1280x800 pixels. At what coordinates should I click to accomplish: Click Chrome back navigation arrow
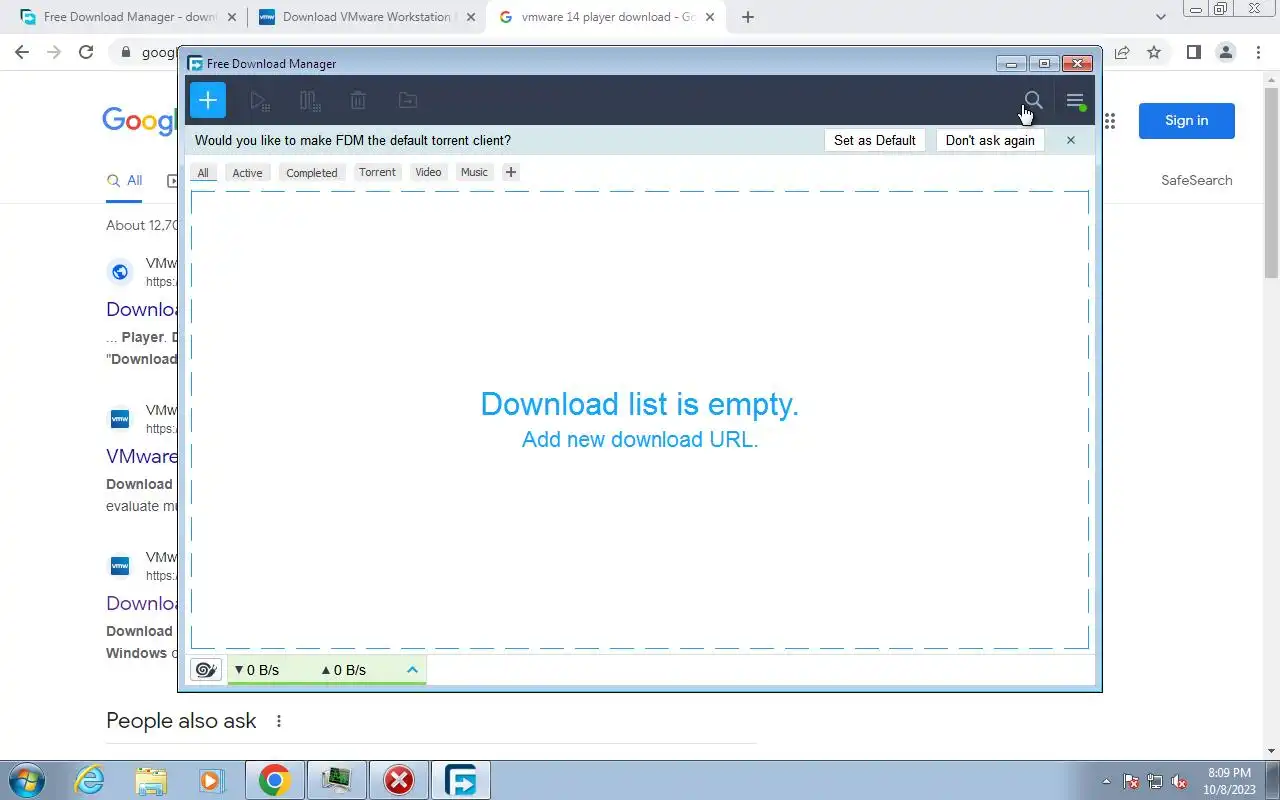tap(22, 52)
